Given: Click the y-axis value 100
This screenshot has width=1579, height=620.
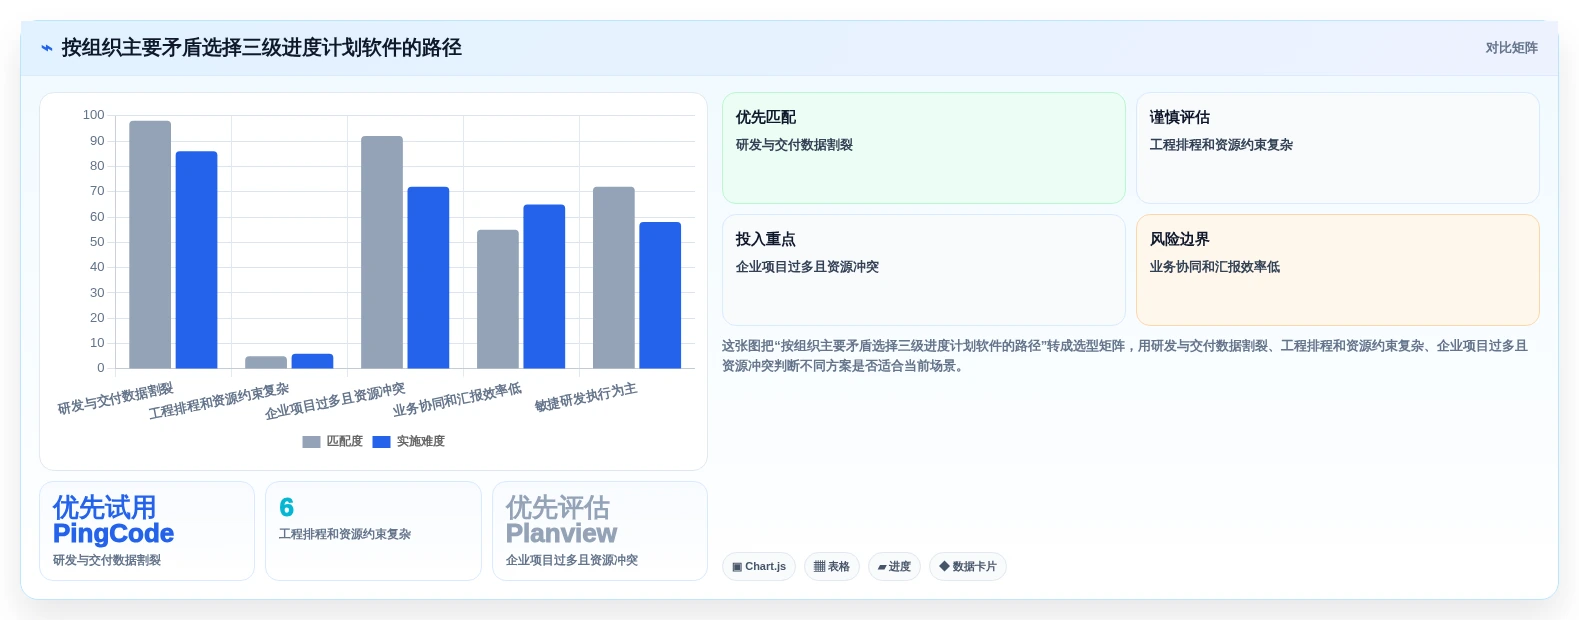Looking at the screenshot, I should (x=94, y=115).
